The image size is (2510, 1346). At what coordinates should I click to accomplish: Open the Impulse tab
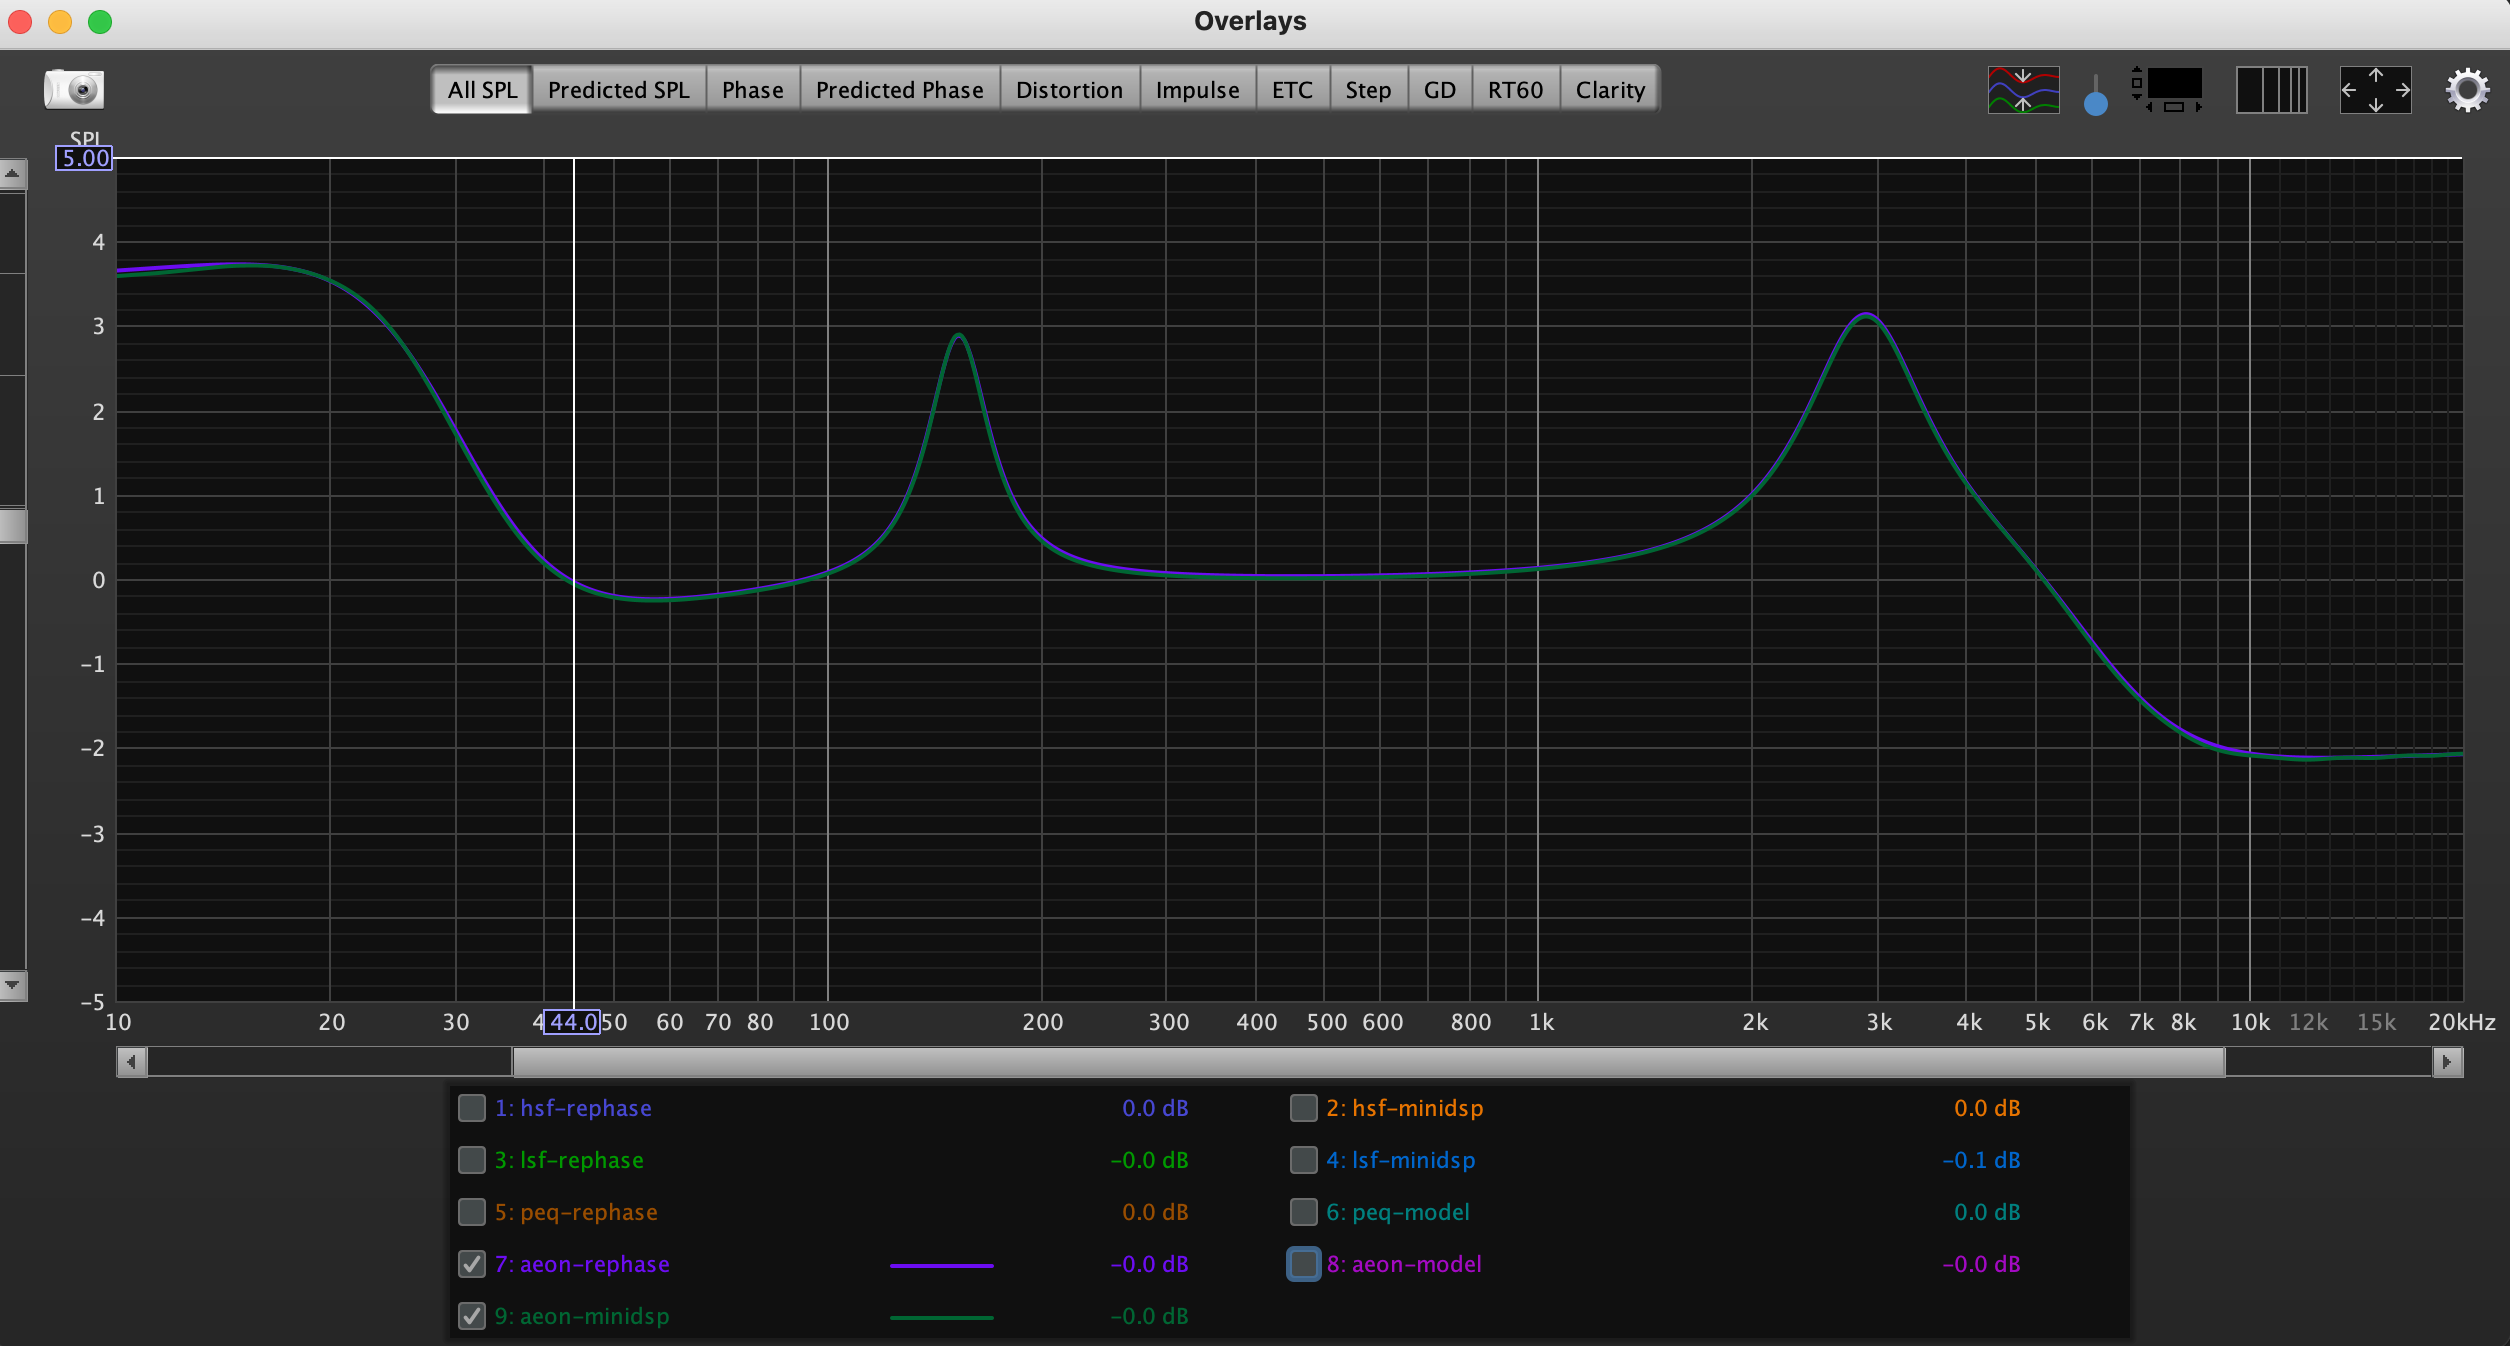(x=1198, y=90)
